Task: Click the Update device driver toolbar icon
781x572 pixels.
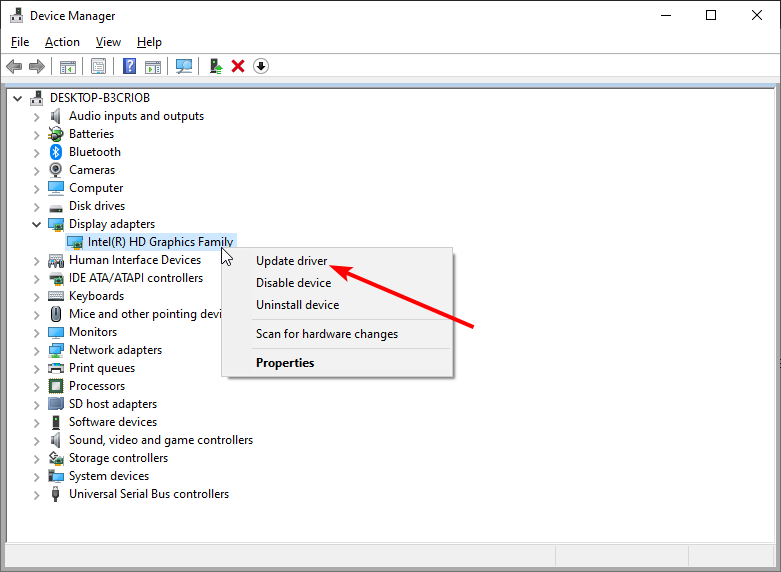Action: click(215, 66)
